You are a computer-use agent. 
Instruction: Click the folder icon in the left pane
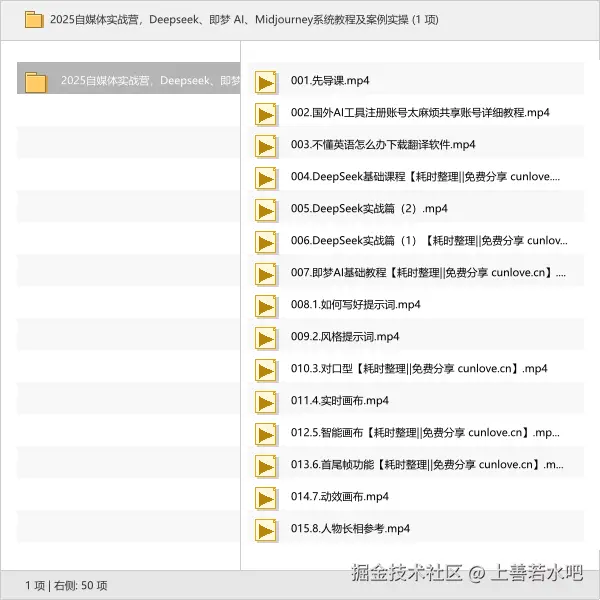pyautogui.click(x=36, y=82)
